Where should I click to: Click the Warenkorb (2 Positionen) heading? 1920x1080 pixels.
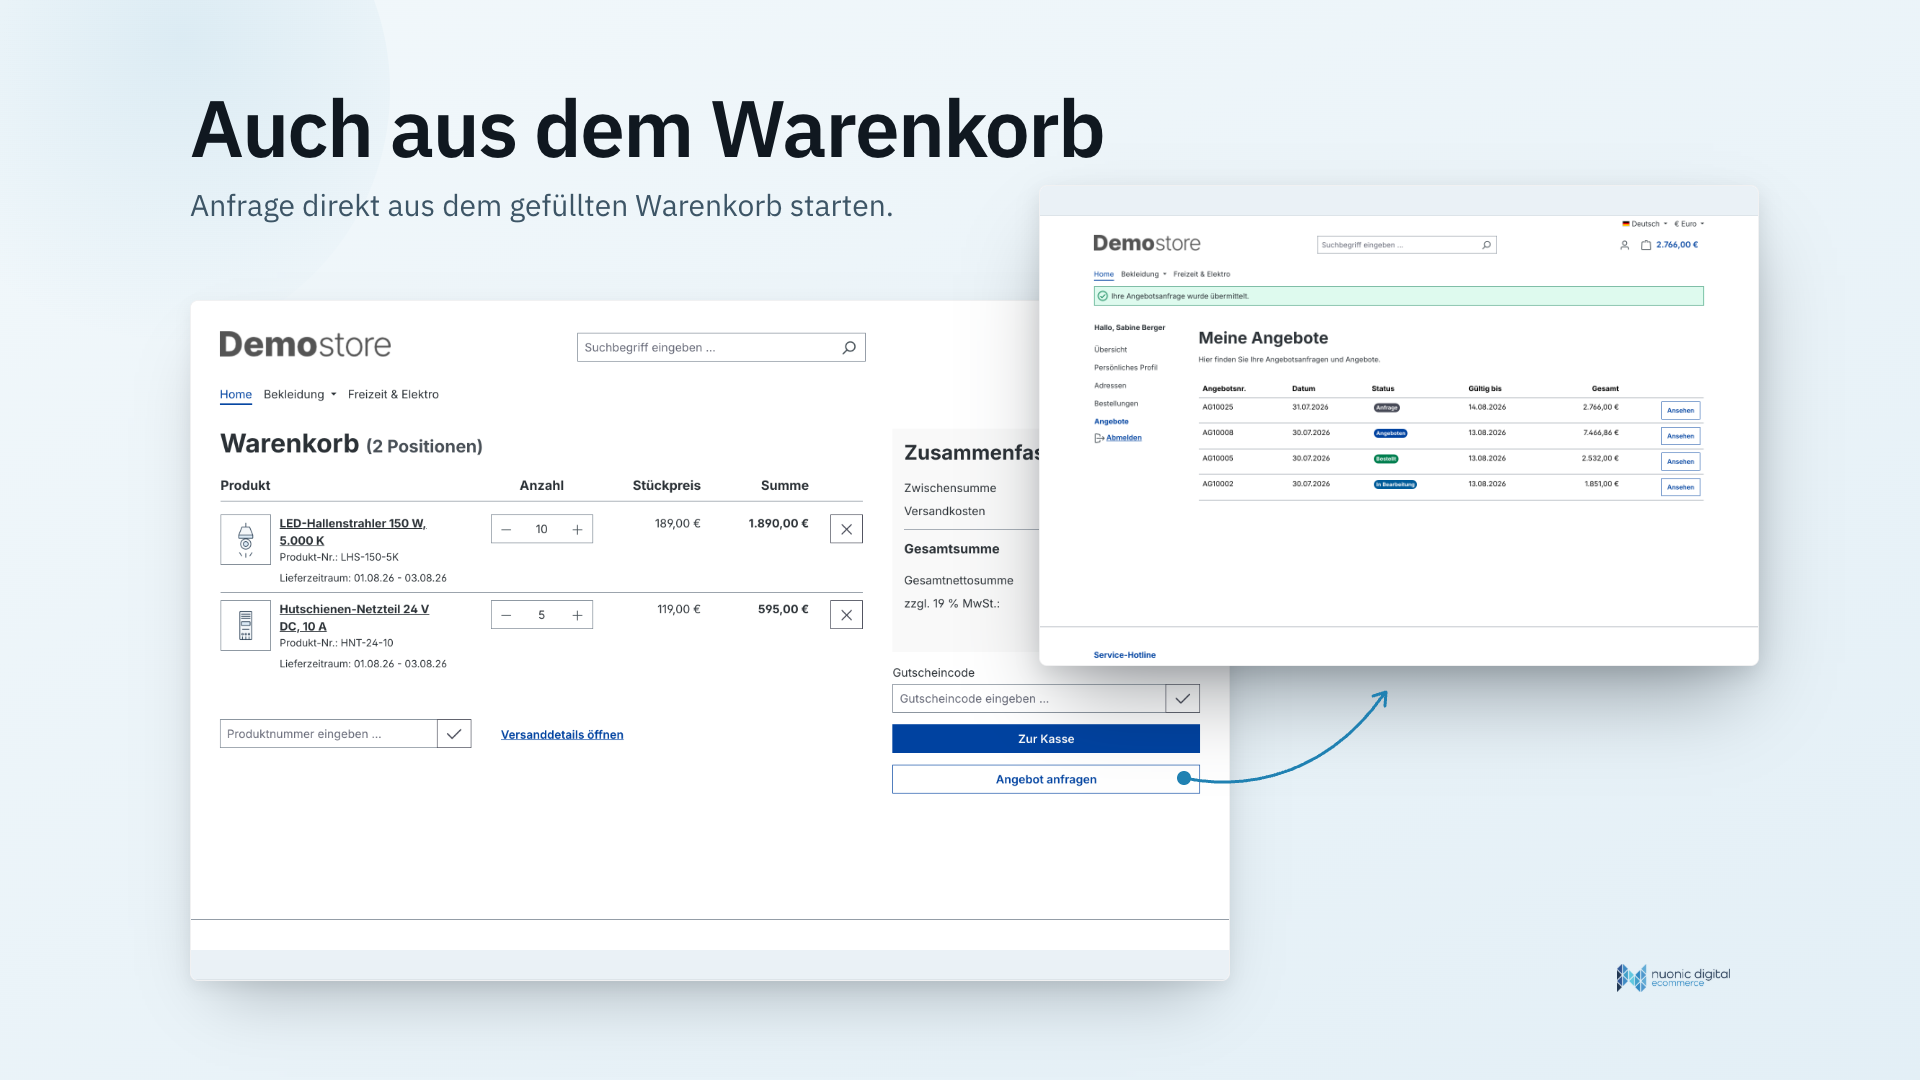[x=351, y=444]
